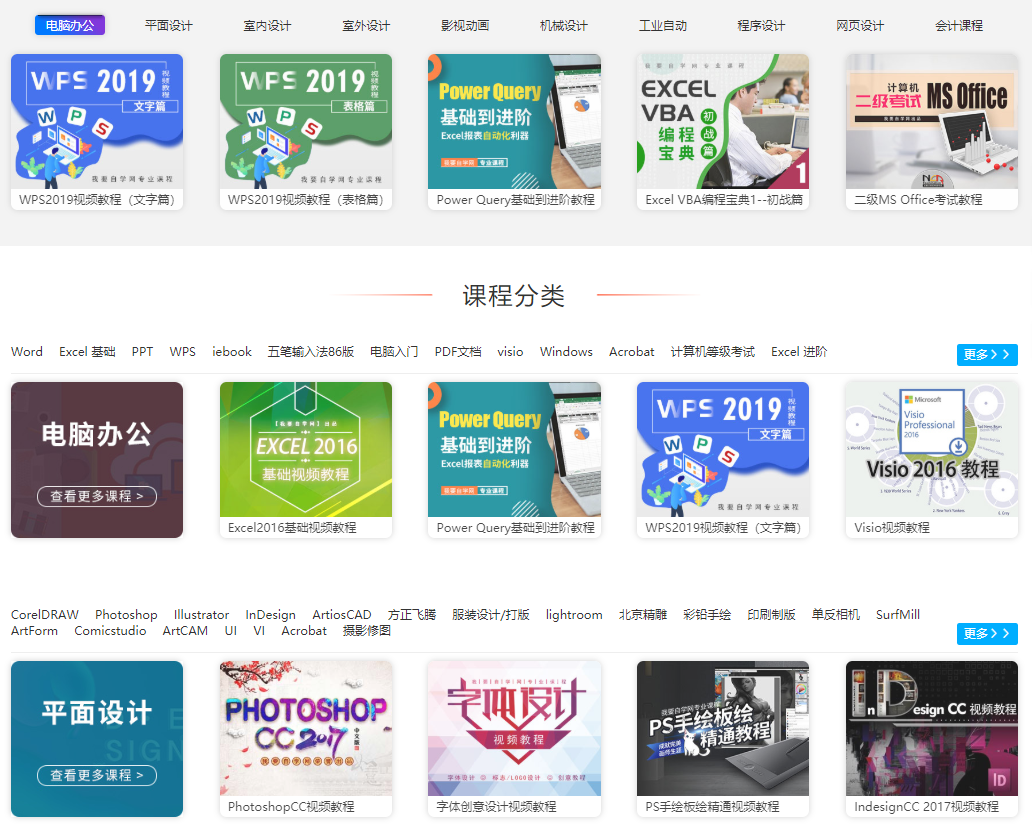Switch to the 平面设计 tab

click(x=168, y=26)
